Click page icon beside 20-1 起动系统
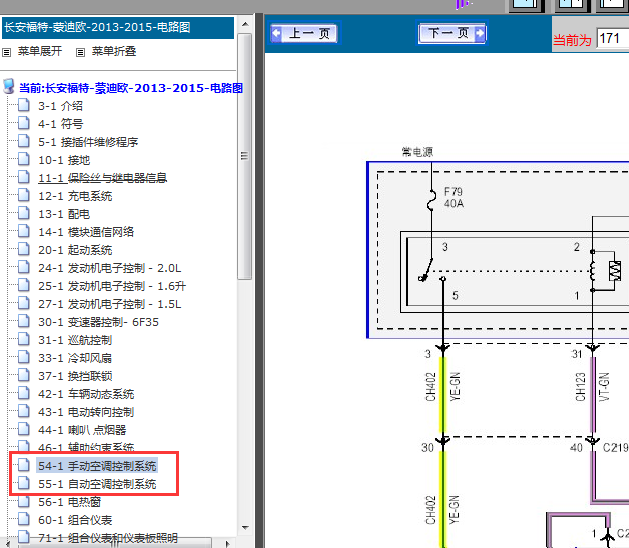Image resolution: width=629 pixels, height=548 pixels. click(24, 249)
